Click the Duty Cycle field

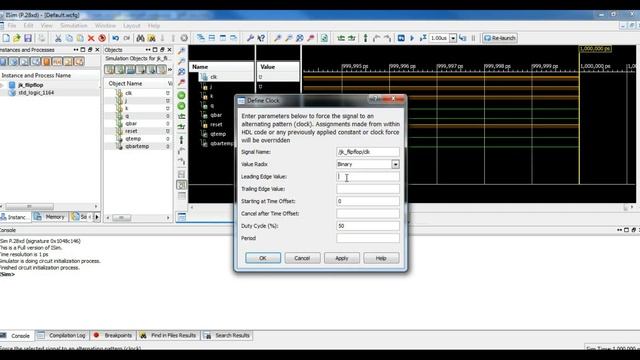368,226
